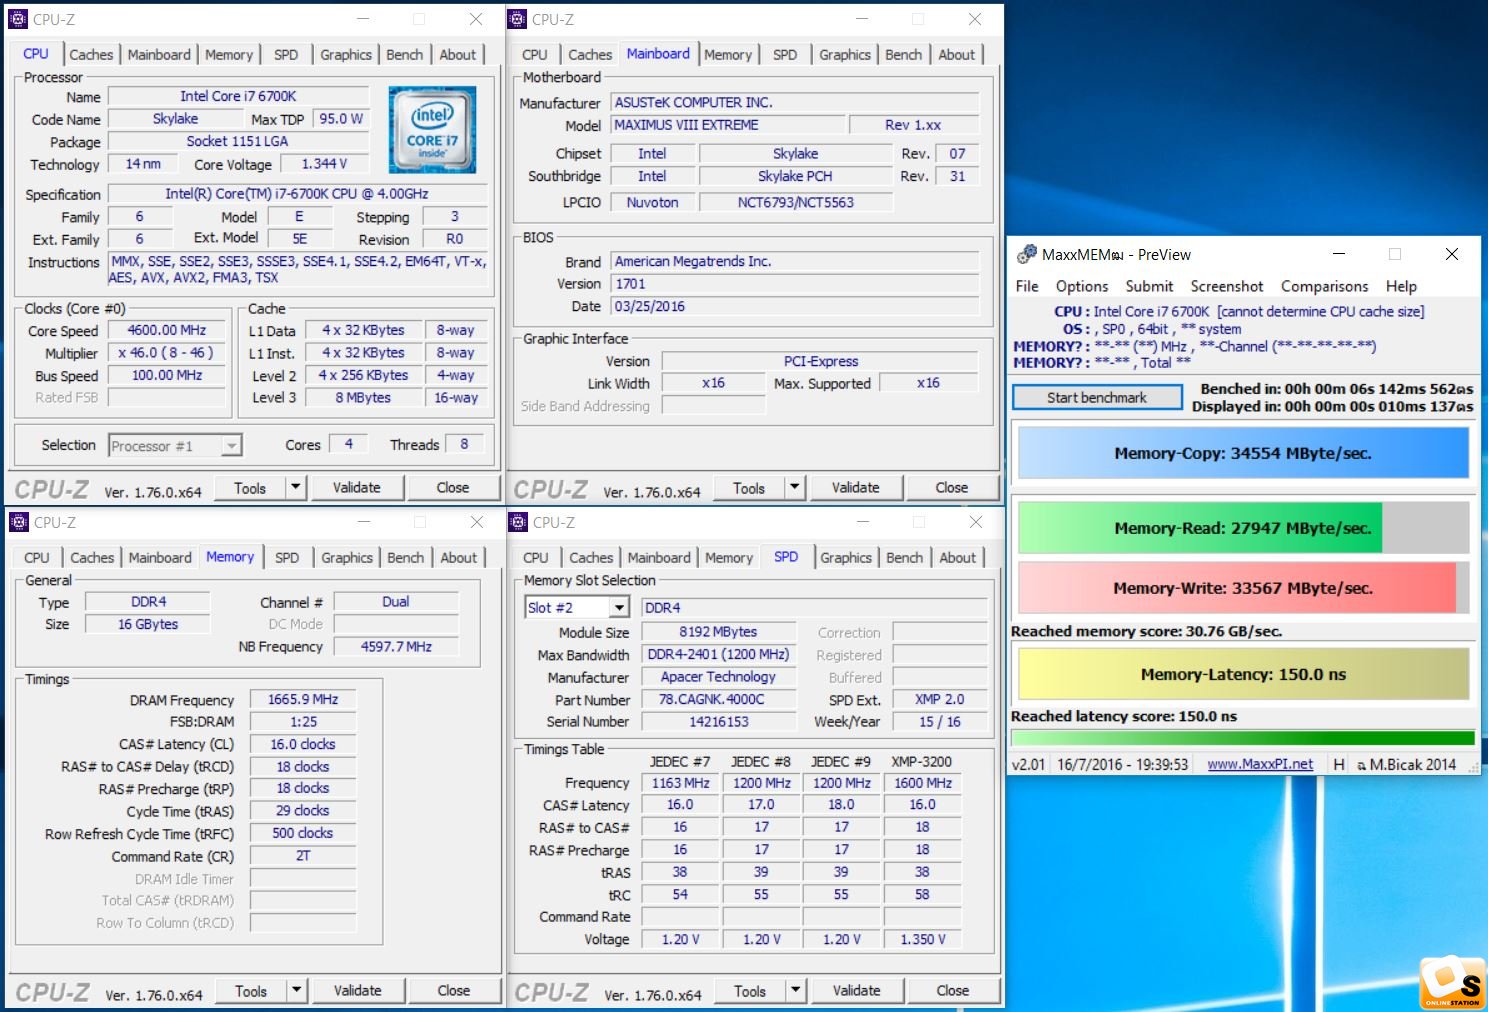Click Validate button in Mainboard window
The image size is (1488, 1012).
point(856,488)
